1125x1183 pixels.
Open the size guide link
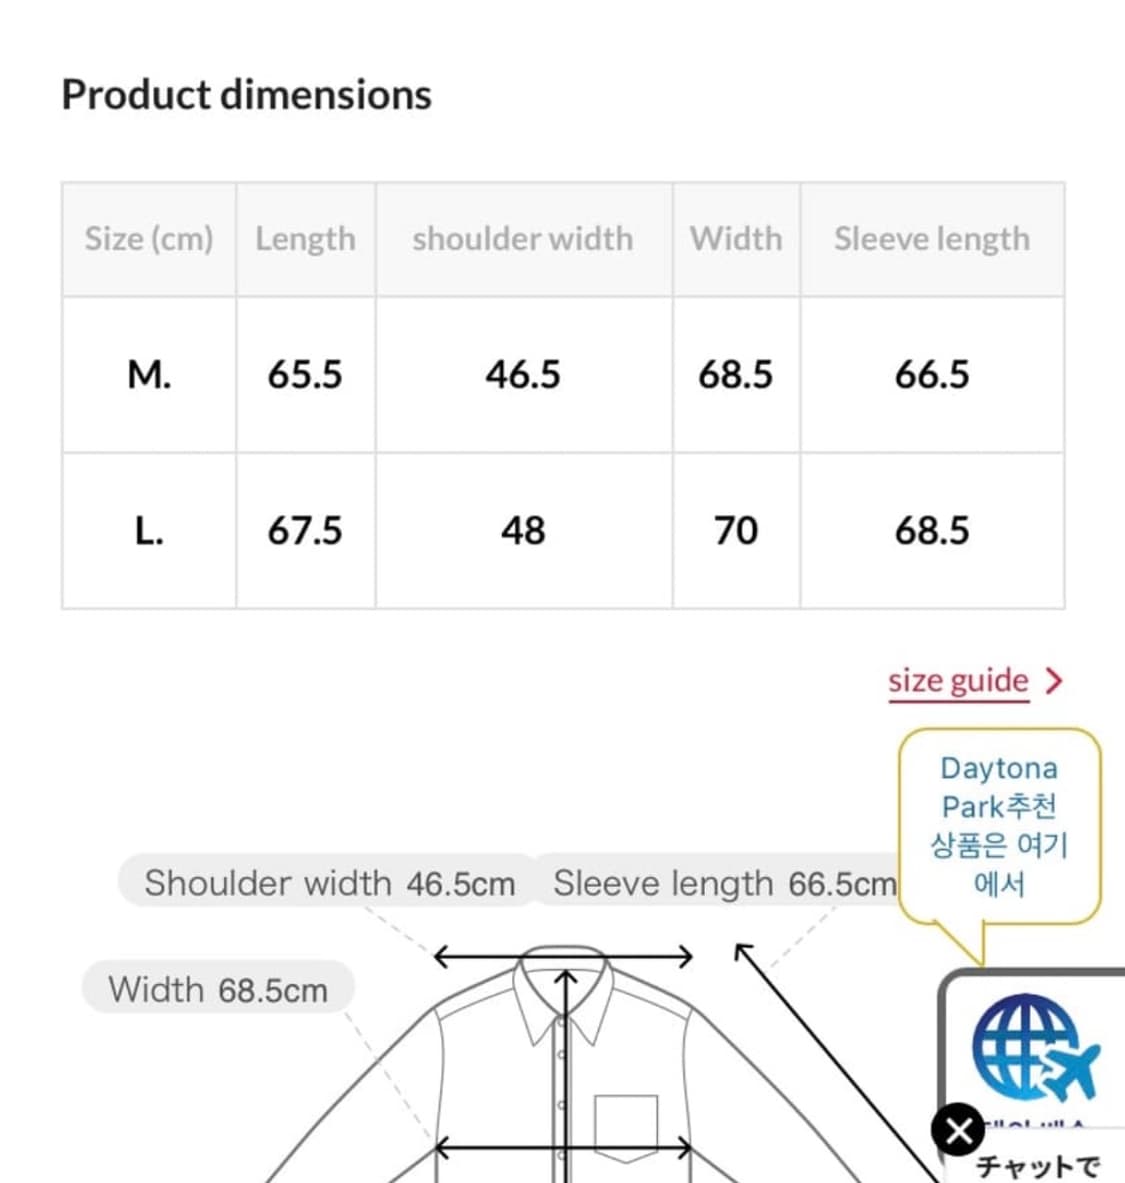pos(958,681)
